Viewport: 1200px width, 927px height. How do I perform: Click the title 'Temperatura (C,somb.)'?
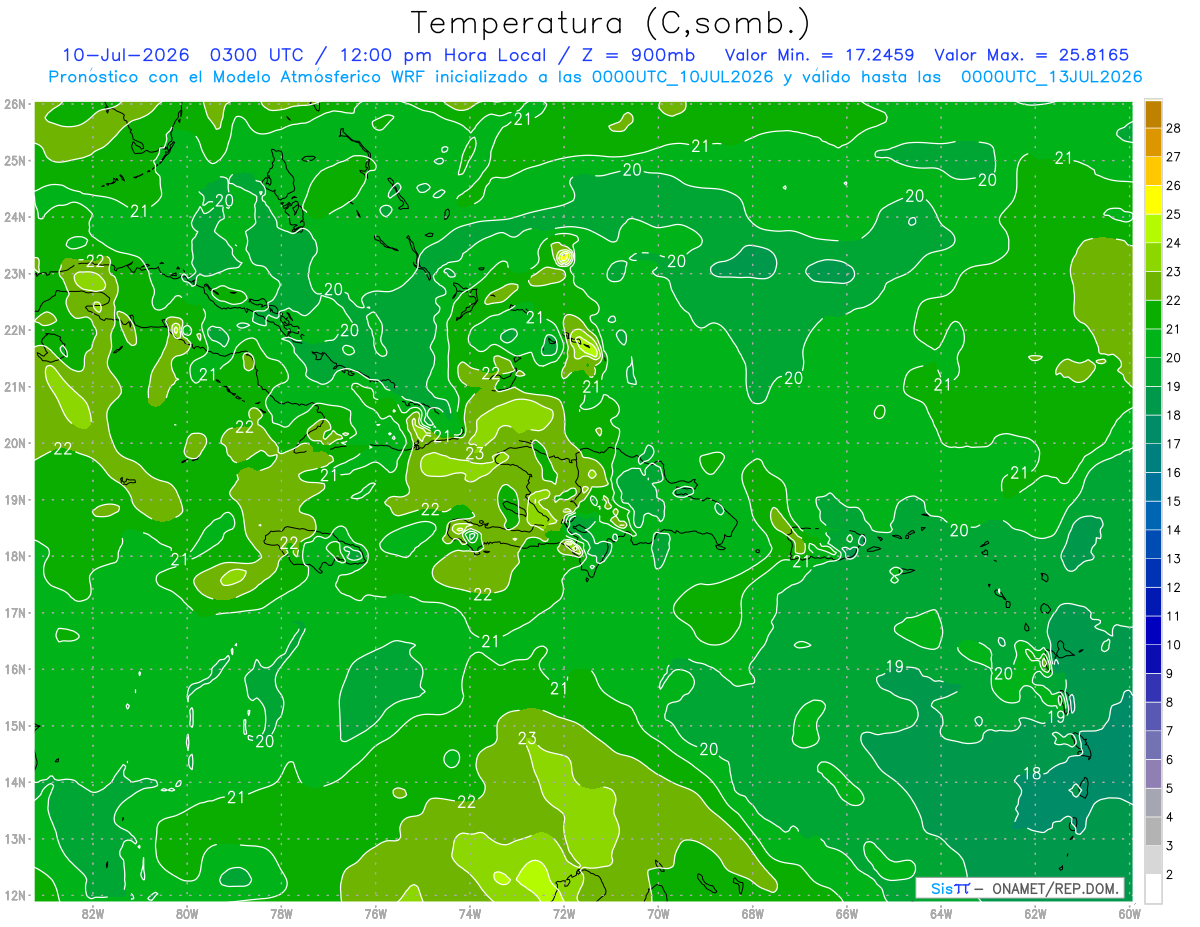click(x=610, y=24)
